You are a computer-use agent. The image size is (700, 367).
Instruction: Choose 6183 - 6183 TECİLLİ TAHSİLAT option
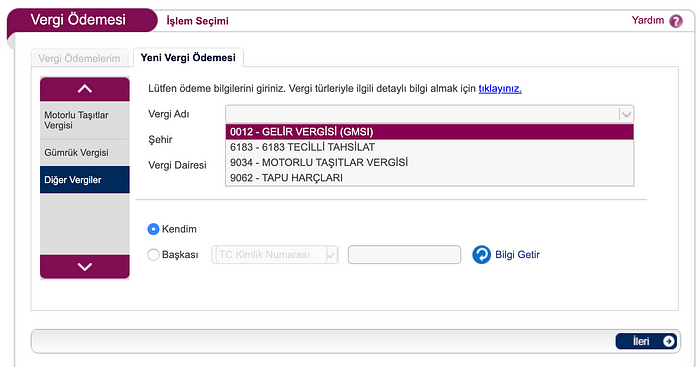coord(429,147)
